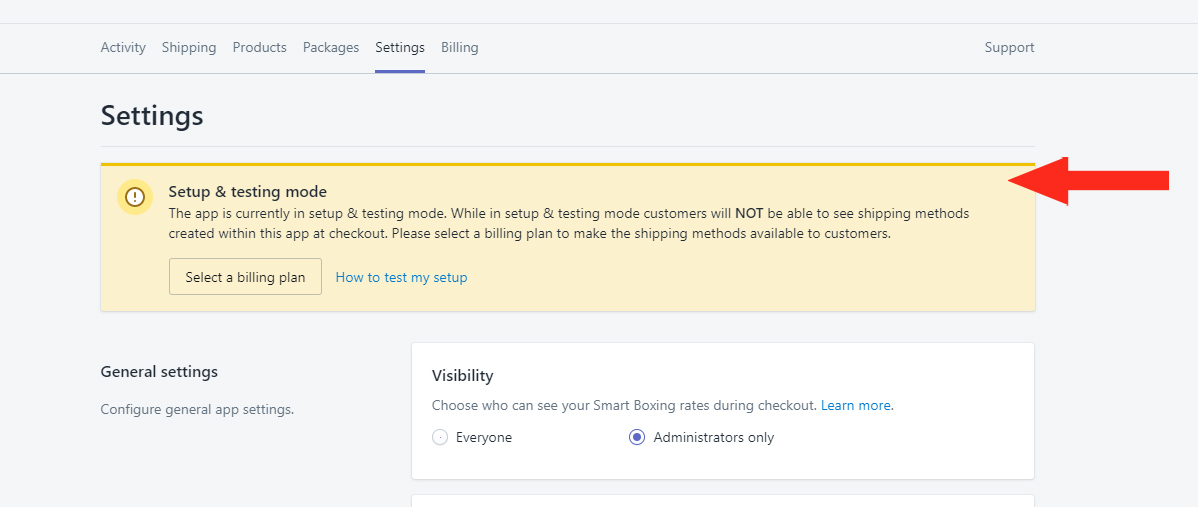The height and width of the screenshot is (507, 1198).
Task: Switch to the Shipping tab
Action: (x=189, y=47)
